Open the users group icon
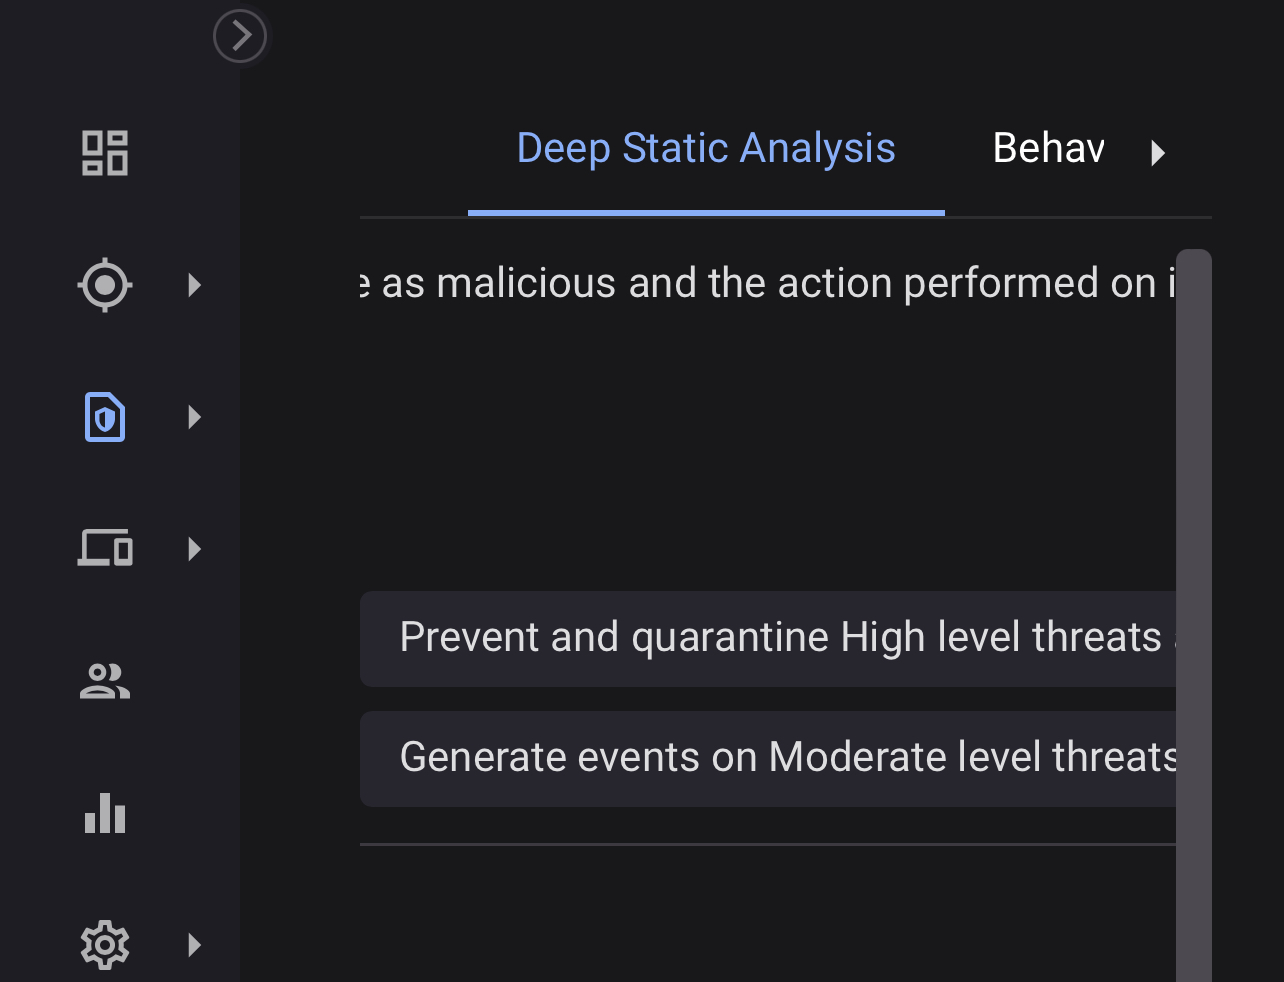Viewport: 1284px width, 982px height. click(x=105, y=681)
